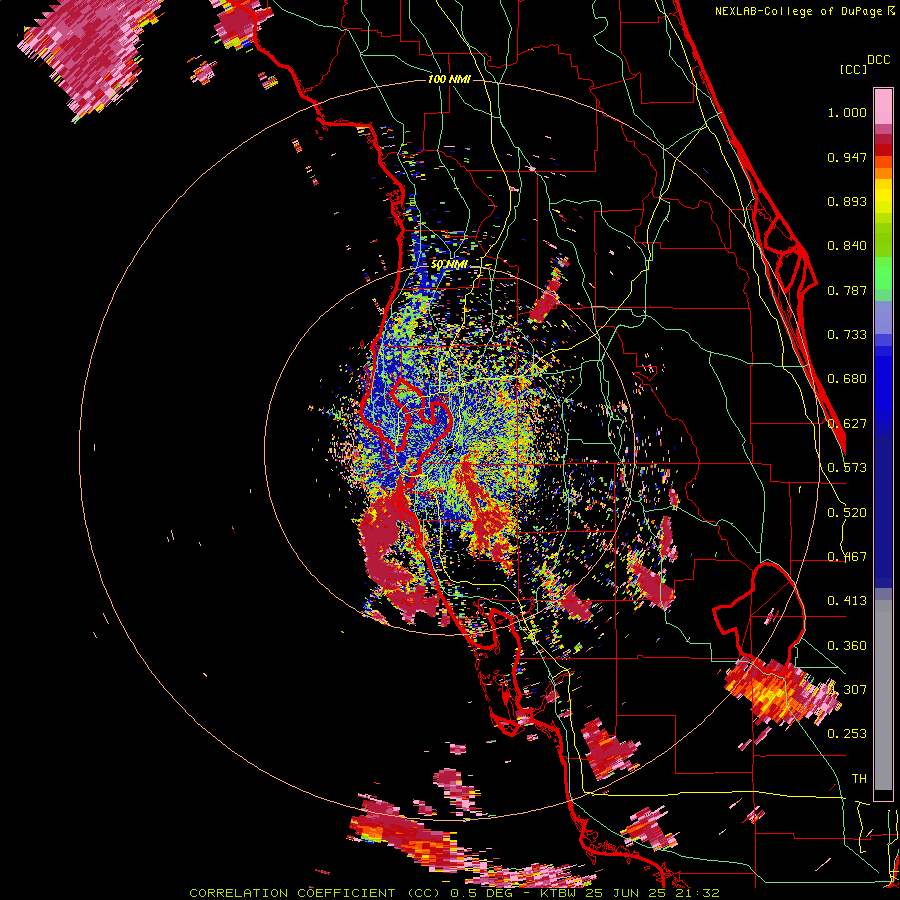Click the 0.413 scale value
The height and width of the screenshot is (900, 900).
847,601
